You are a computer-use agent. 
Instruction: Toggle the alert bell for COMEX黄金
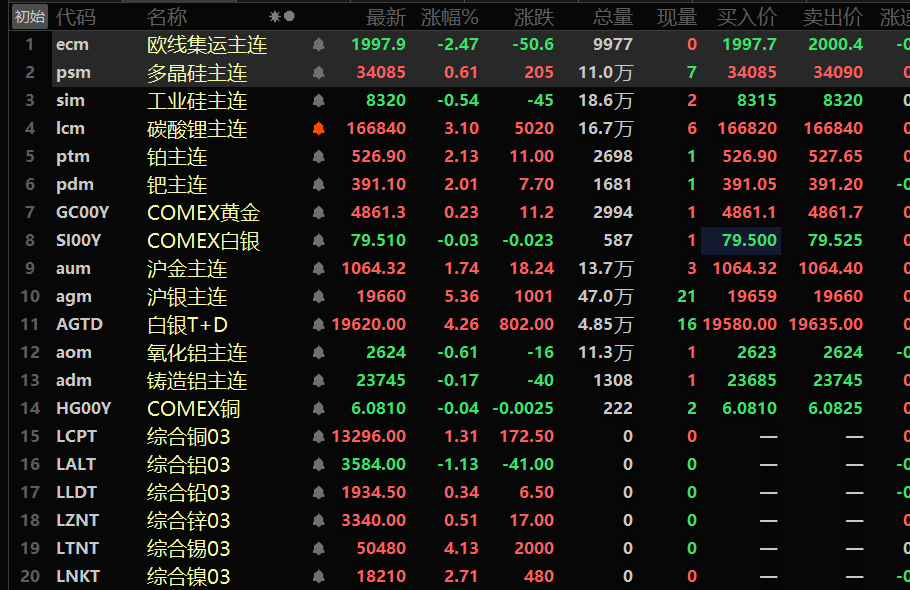click(319, 213)
